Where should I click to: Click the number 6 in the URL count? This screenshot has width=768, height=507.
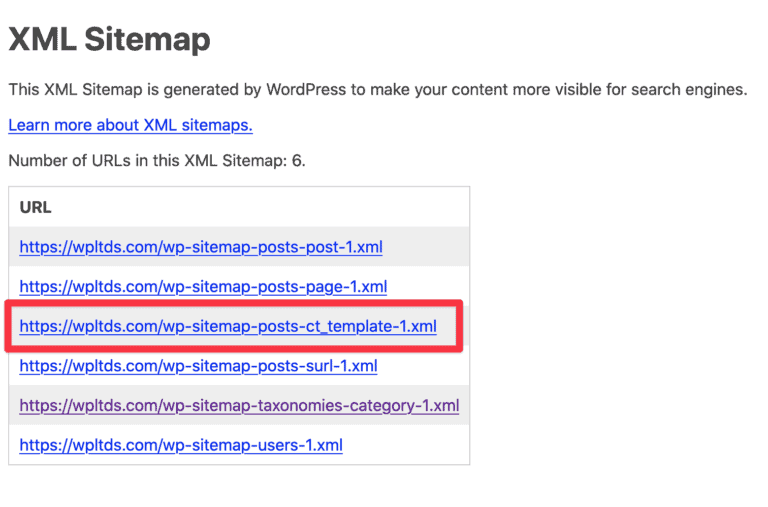296,160
